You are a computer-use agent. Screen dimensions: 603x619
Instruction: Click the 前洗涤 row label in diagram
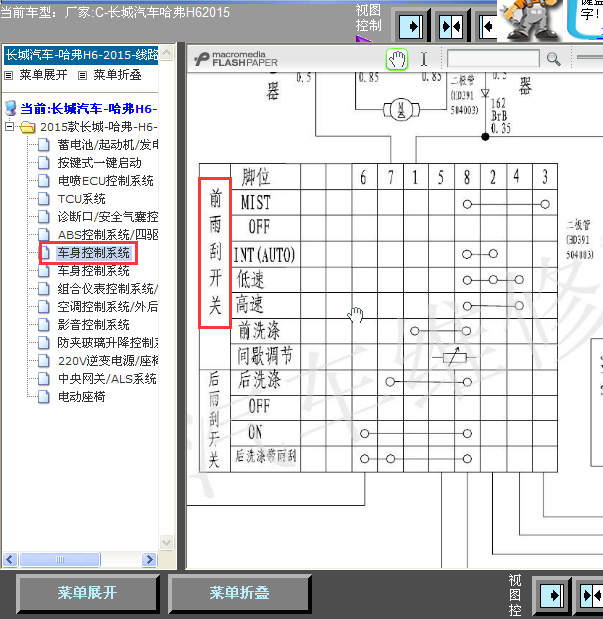point(259,330)
